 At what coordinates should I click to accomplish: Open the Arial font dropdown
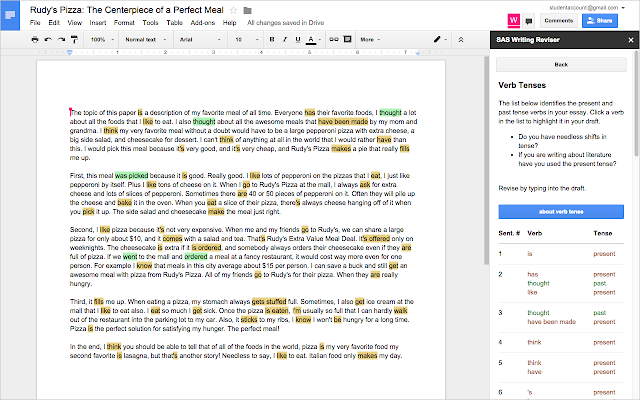click(x=200, y=40)
